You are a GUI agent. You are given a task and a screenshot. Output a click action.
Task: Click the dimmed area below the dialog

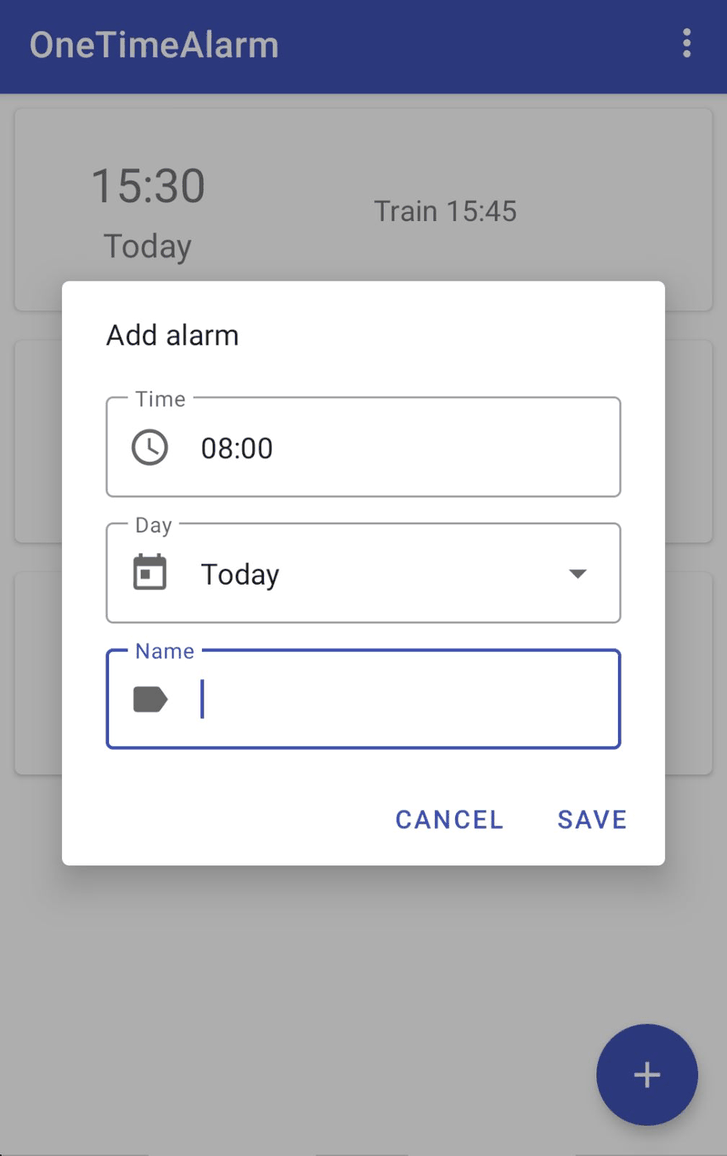300,980
